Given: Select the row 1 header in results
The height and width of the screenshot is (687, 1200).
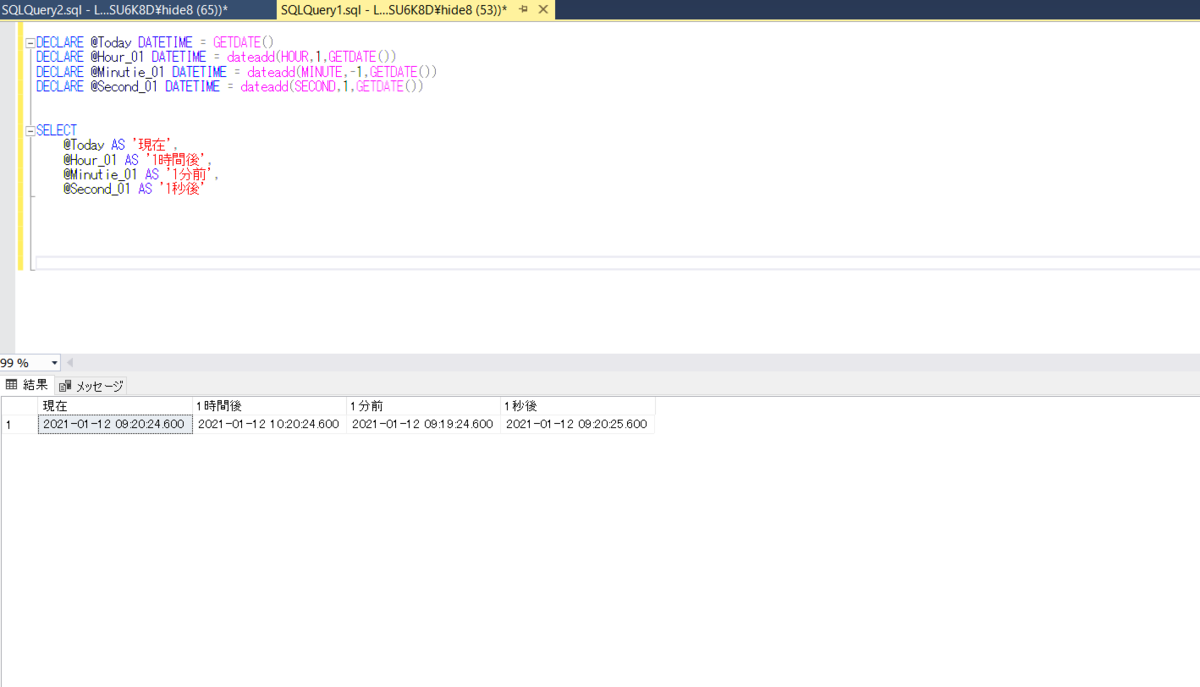Looking at the screenshot, I should (19, 424).
